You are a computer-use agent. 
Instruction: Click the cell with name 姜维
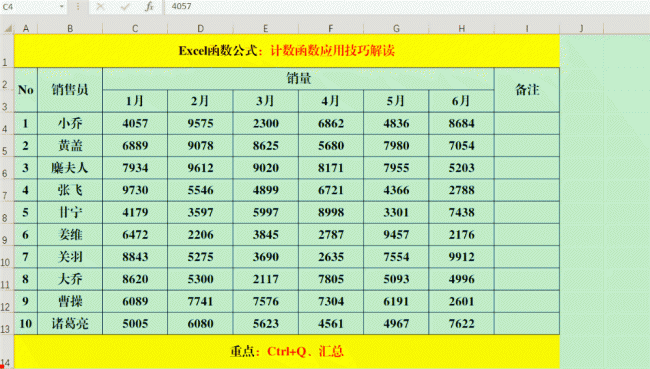coord(70,235)
